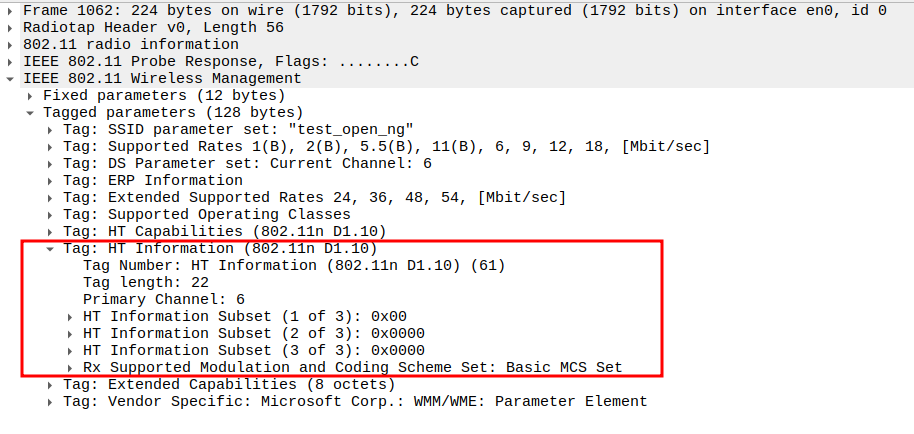Viewport: 914px width, 434px height.
Task: Expand the DS Parameter set tag
Action: click(x=50, y=164)
